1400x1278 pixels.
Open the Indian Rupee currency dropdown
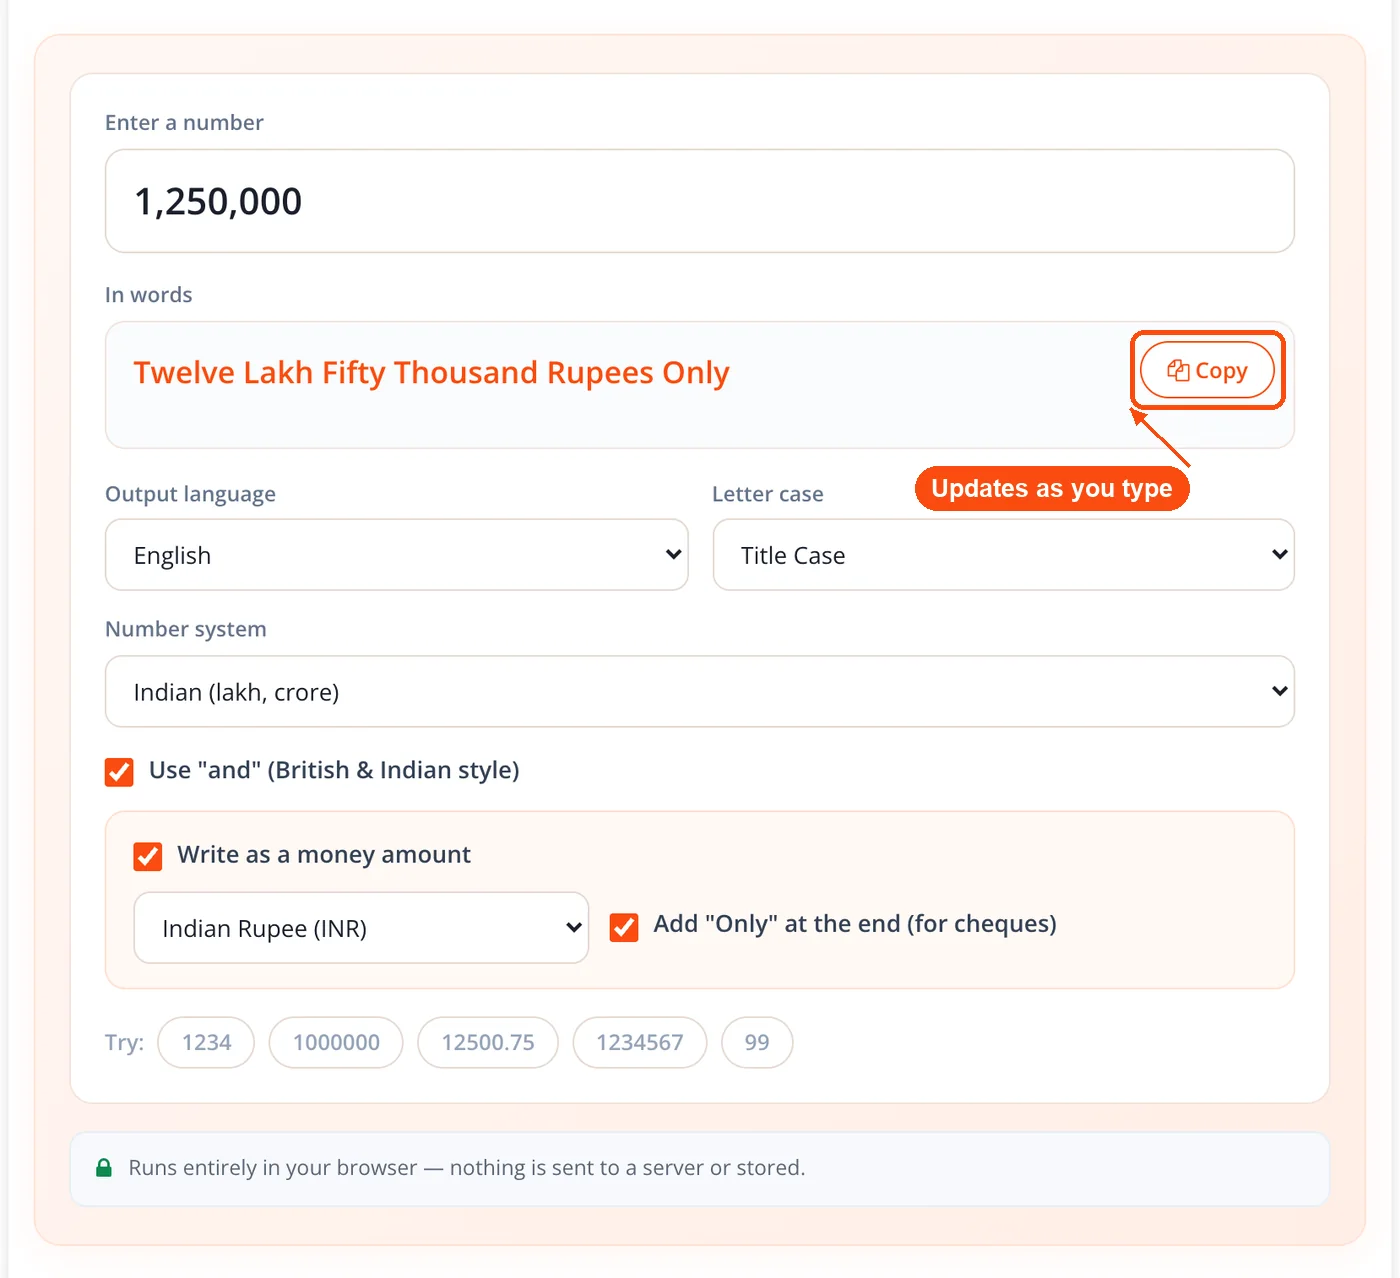click(x=361, y=928)
